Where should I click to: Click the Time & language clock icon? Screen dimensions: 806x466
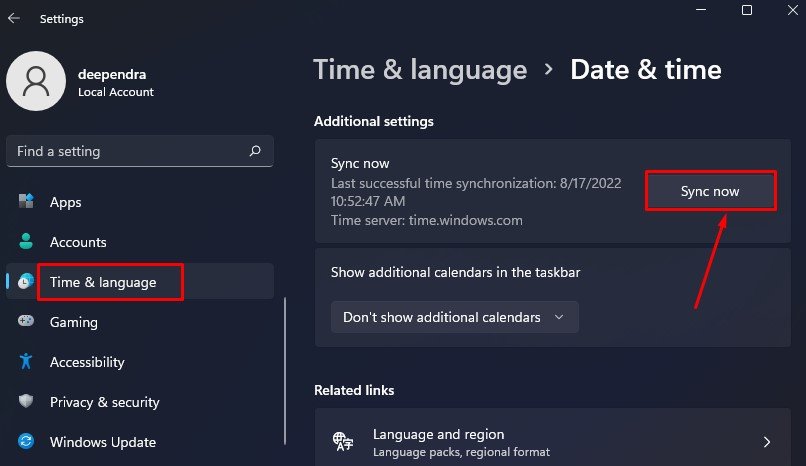tap(26, 282)
